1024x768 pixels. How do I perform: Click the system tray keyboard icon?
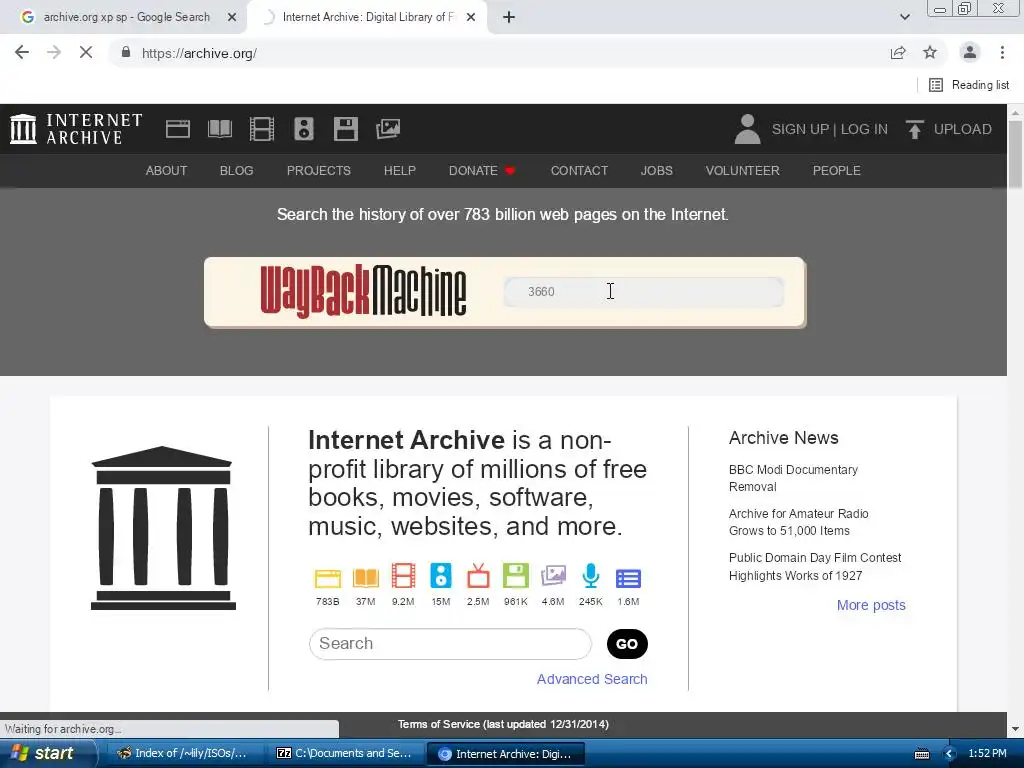(922, 754)
